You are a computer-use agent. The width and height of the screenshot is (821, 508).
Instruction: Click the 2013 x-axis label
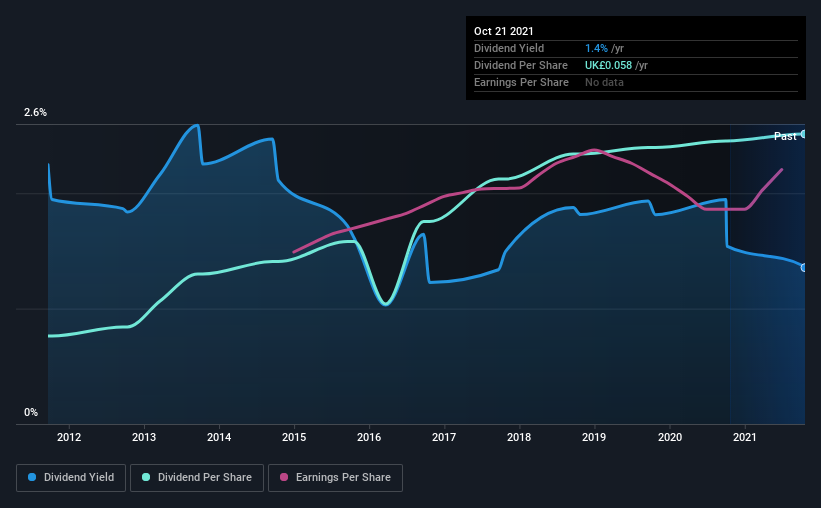point(144,437)
